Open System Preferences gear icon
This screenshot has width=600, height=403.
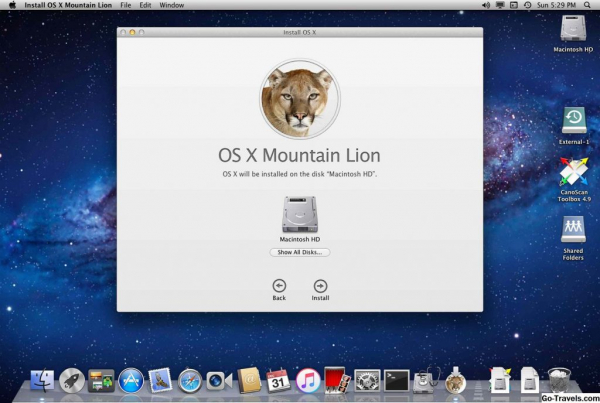[367, 381]
